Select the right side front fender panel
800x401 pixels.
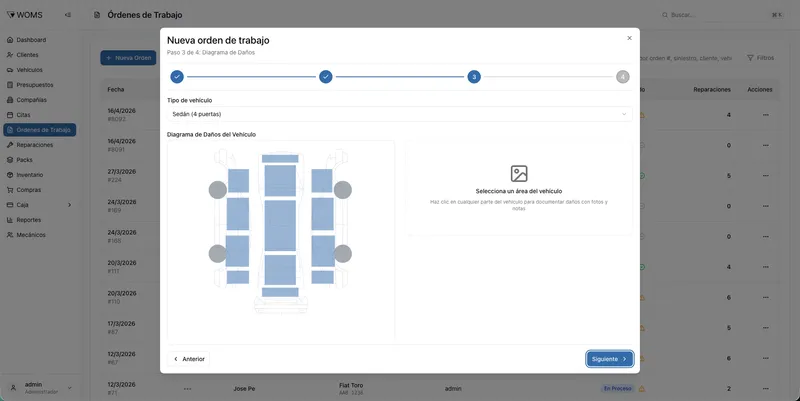point(322,181)
